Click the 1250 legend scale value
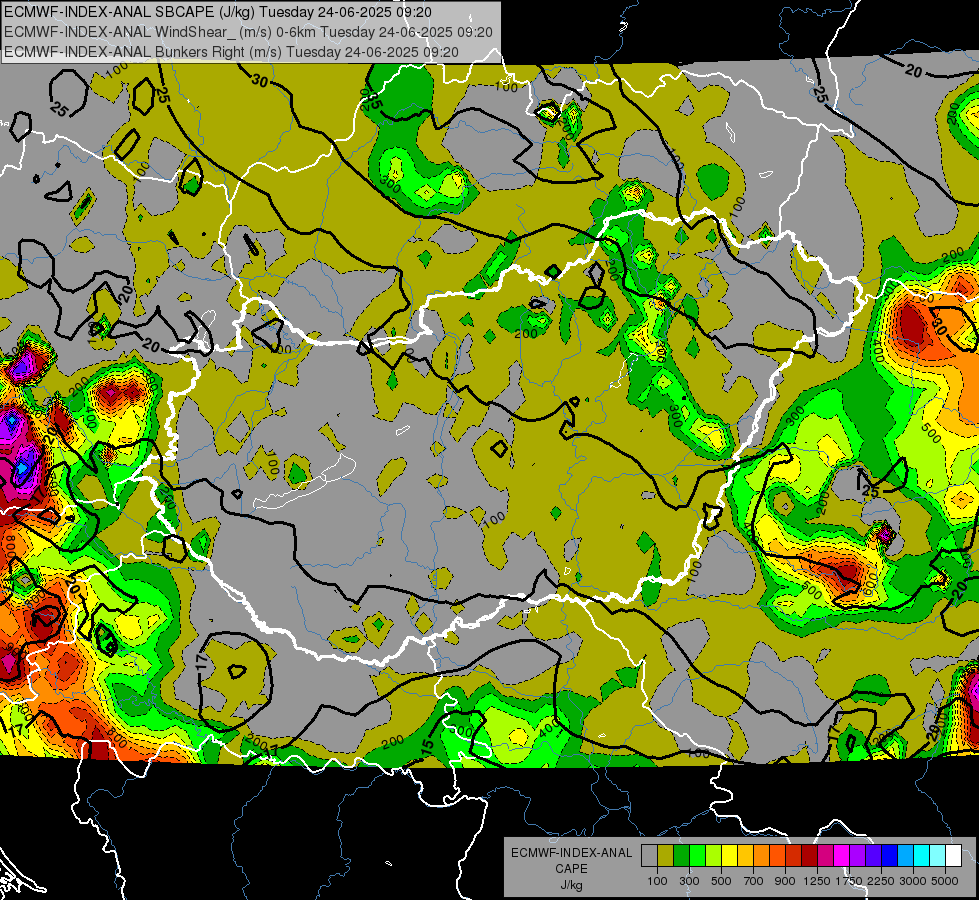 point(817,881)
